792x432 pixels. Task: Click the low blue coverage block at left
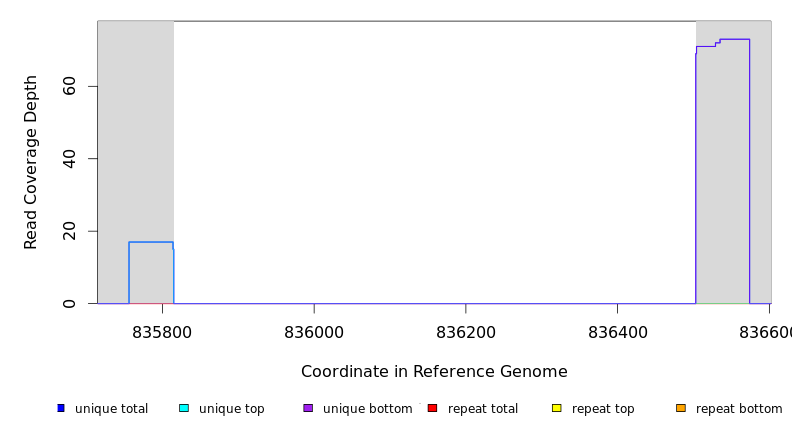(x=151, y=272)
